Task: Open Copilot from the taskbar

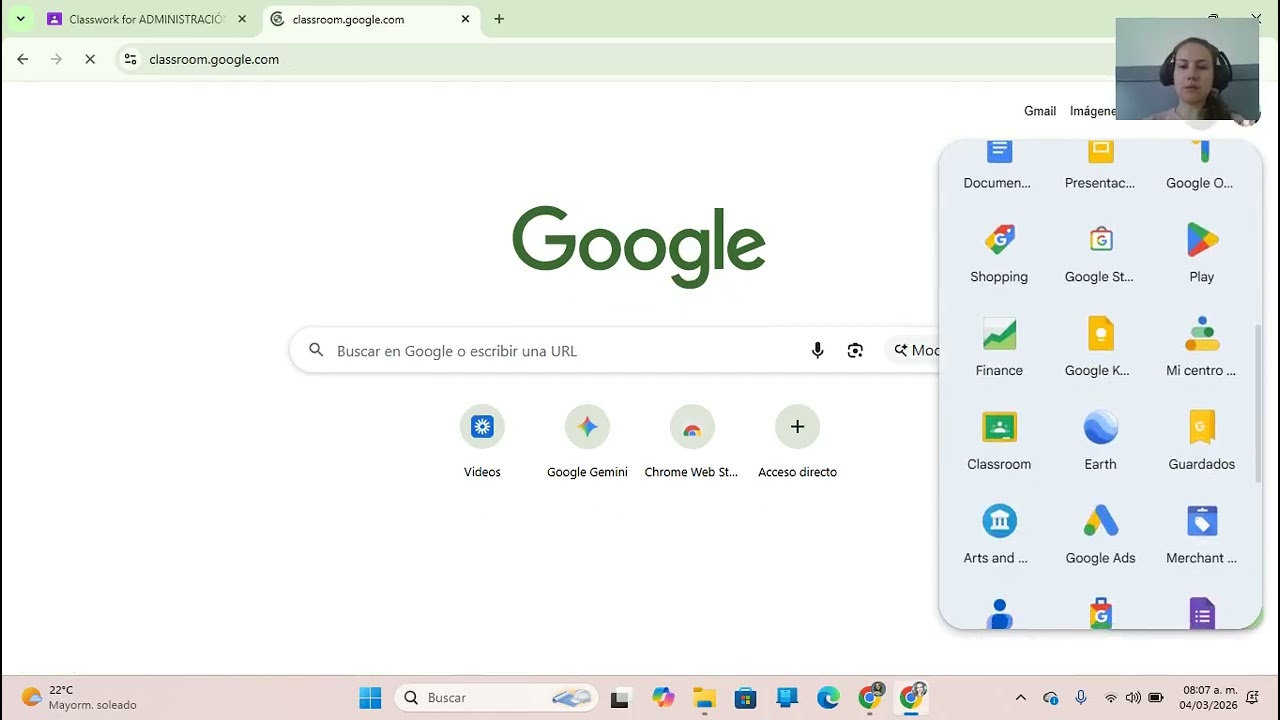Action: pos(663,698)
